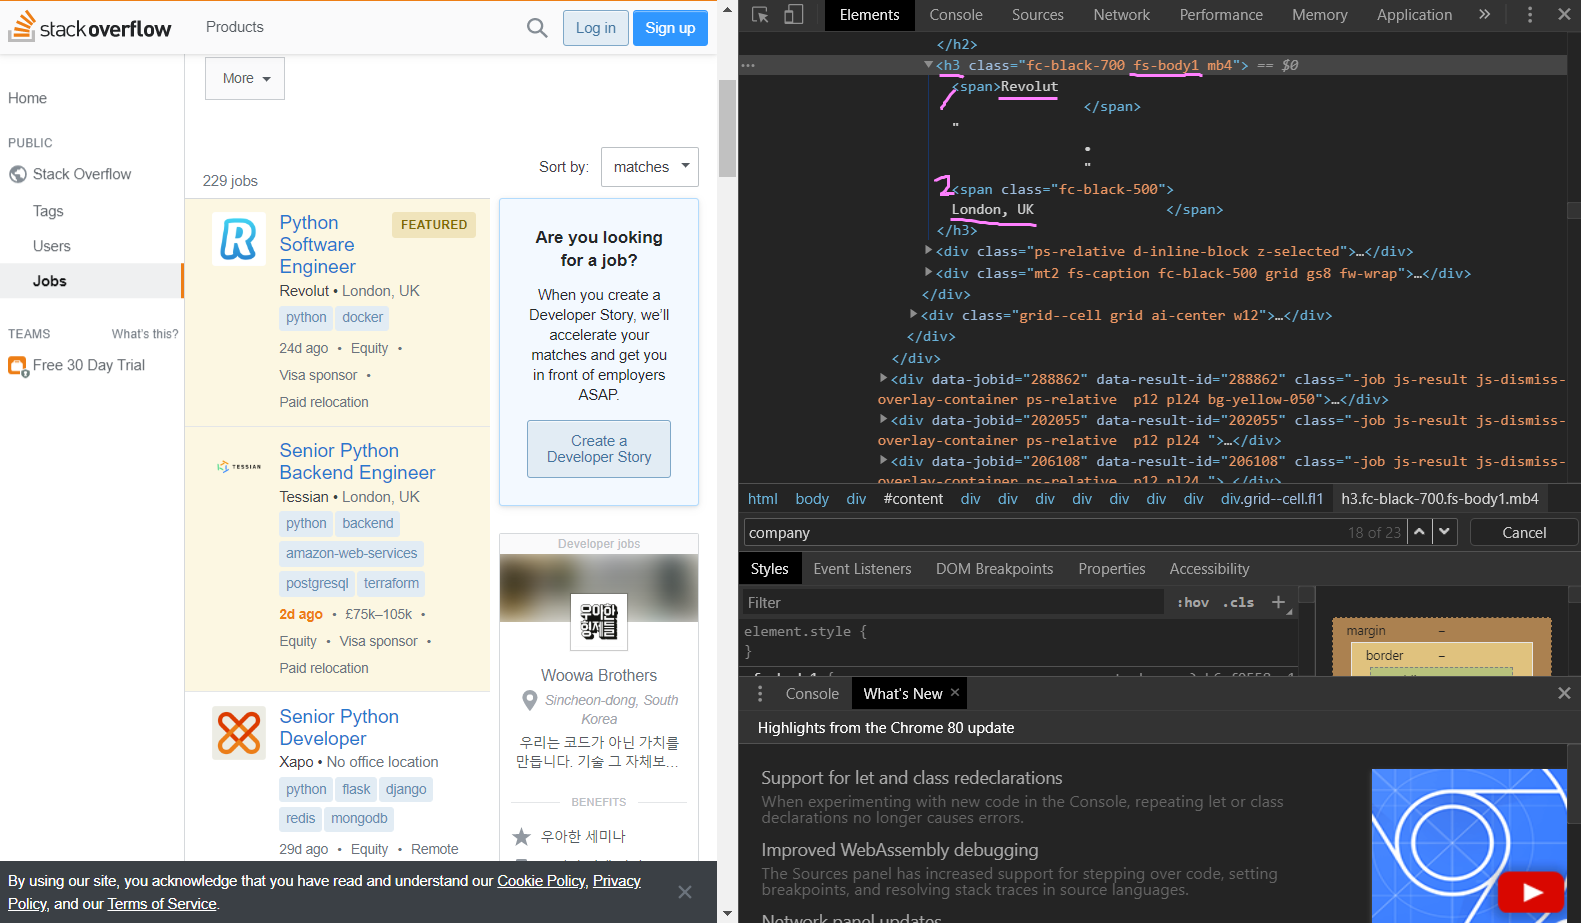
Task: Open Python Software Engineer job link
Action: 318,245
